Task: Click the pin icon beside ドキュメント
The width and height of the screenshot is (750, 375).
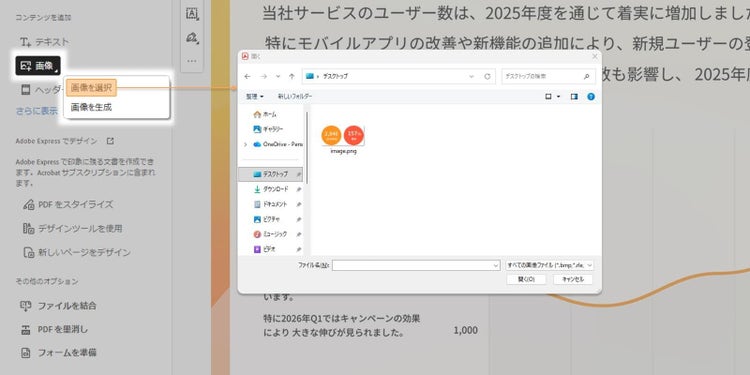Action: coord(298,204)
